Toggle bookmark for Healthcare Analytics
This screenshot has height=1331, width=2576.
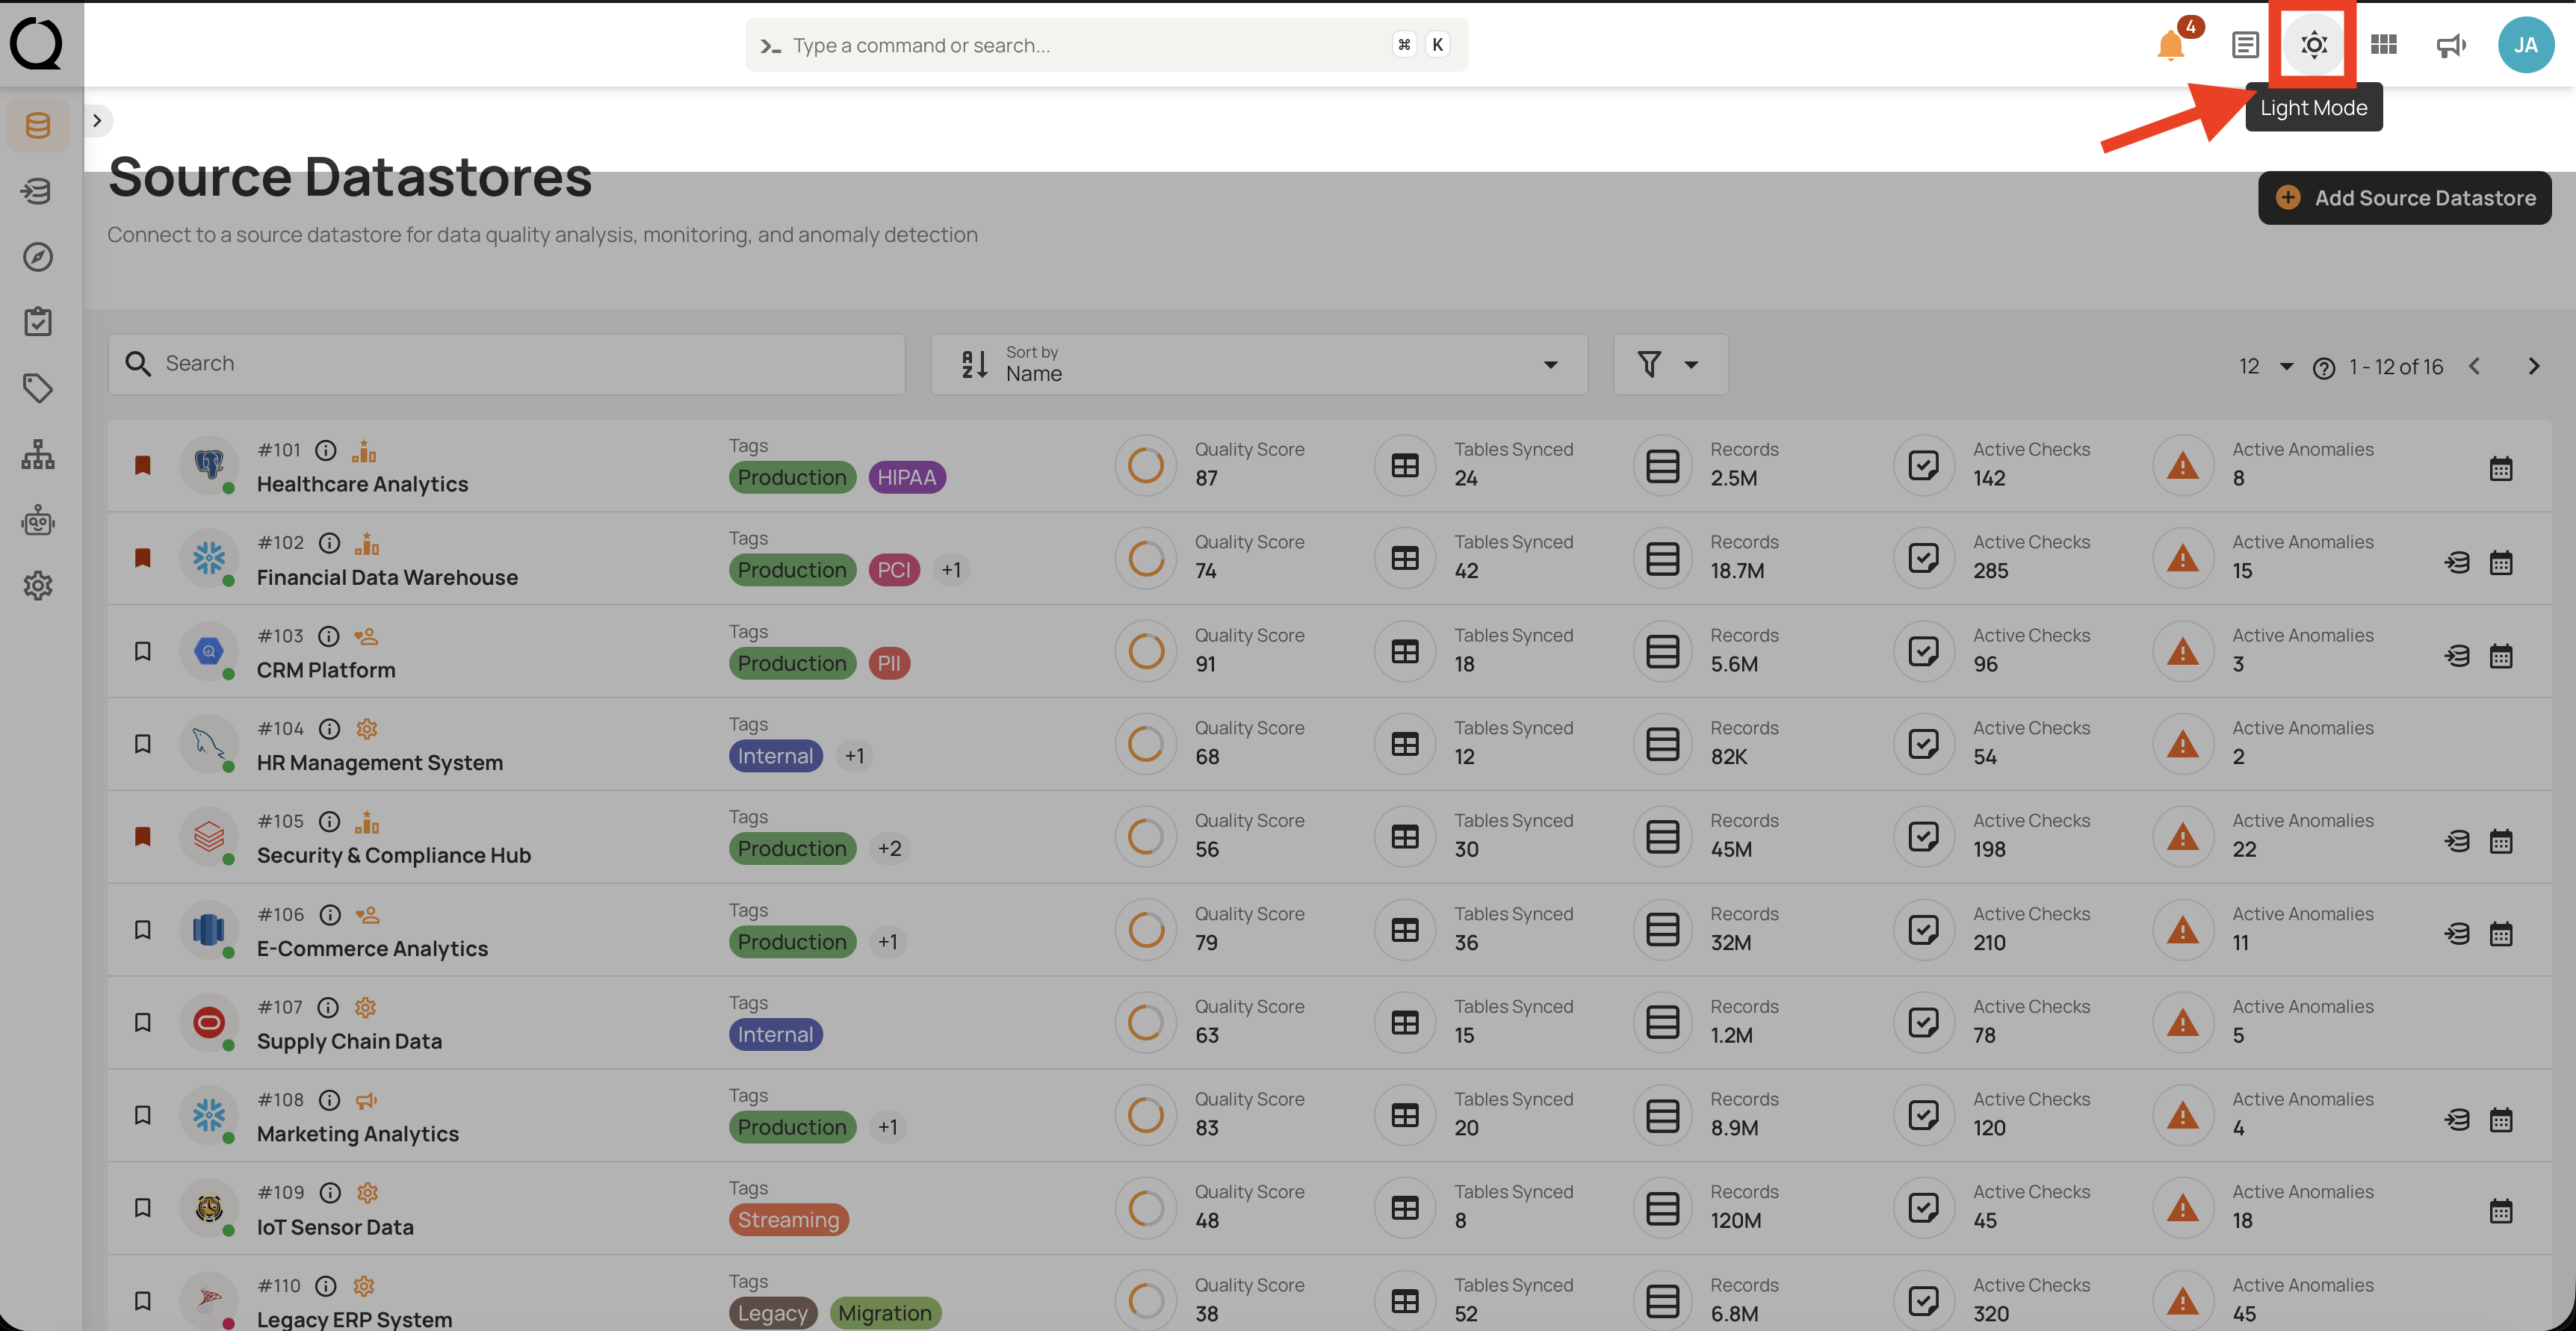[143, 465]
